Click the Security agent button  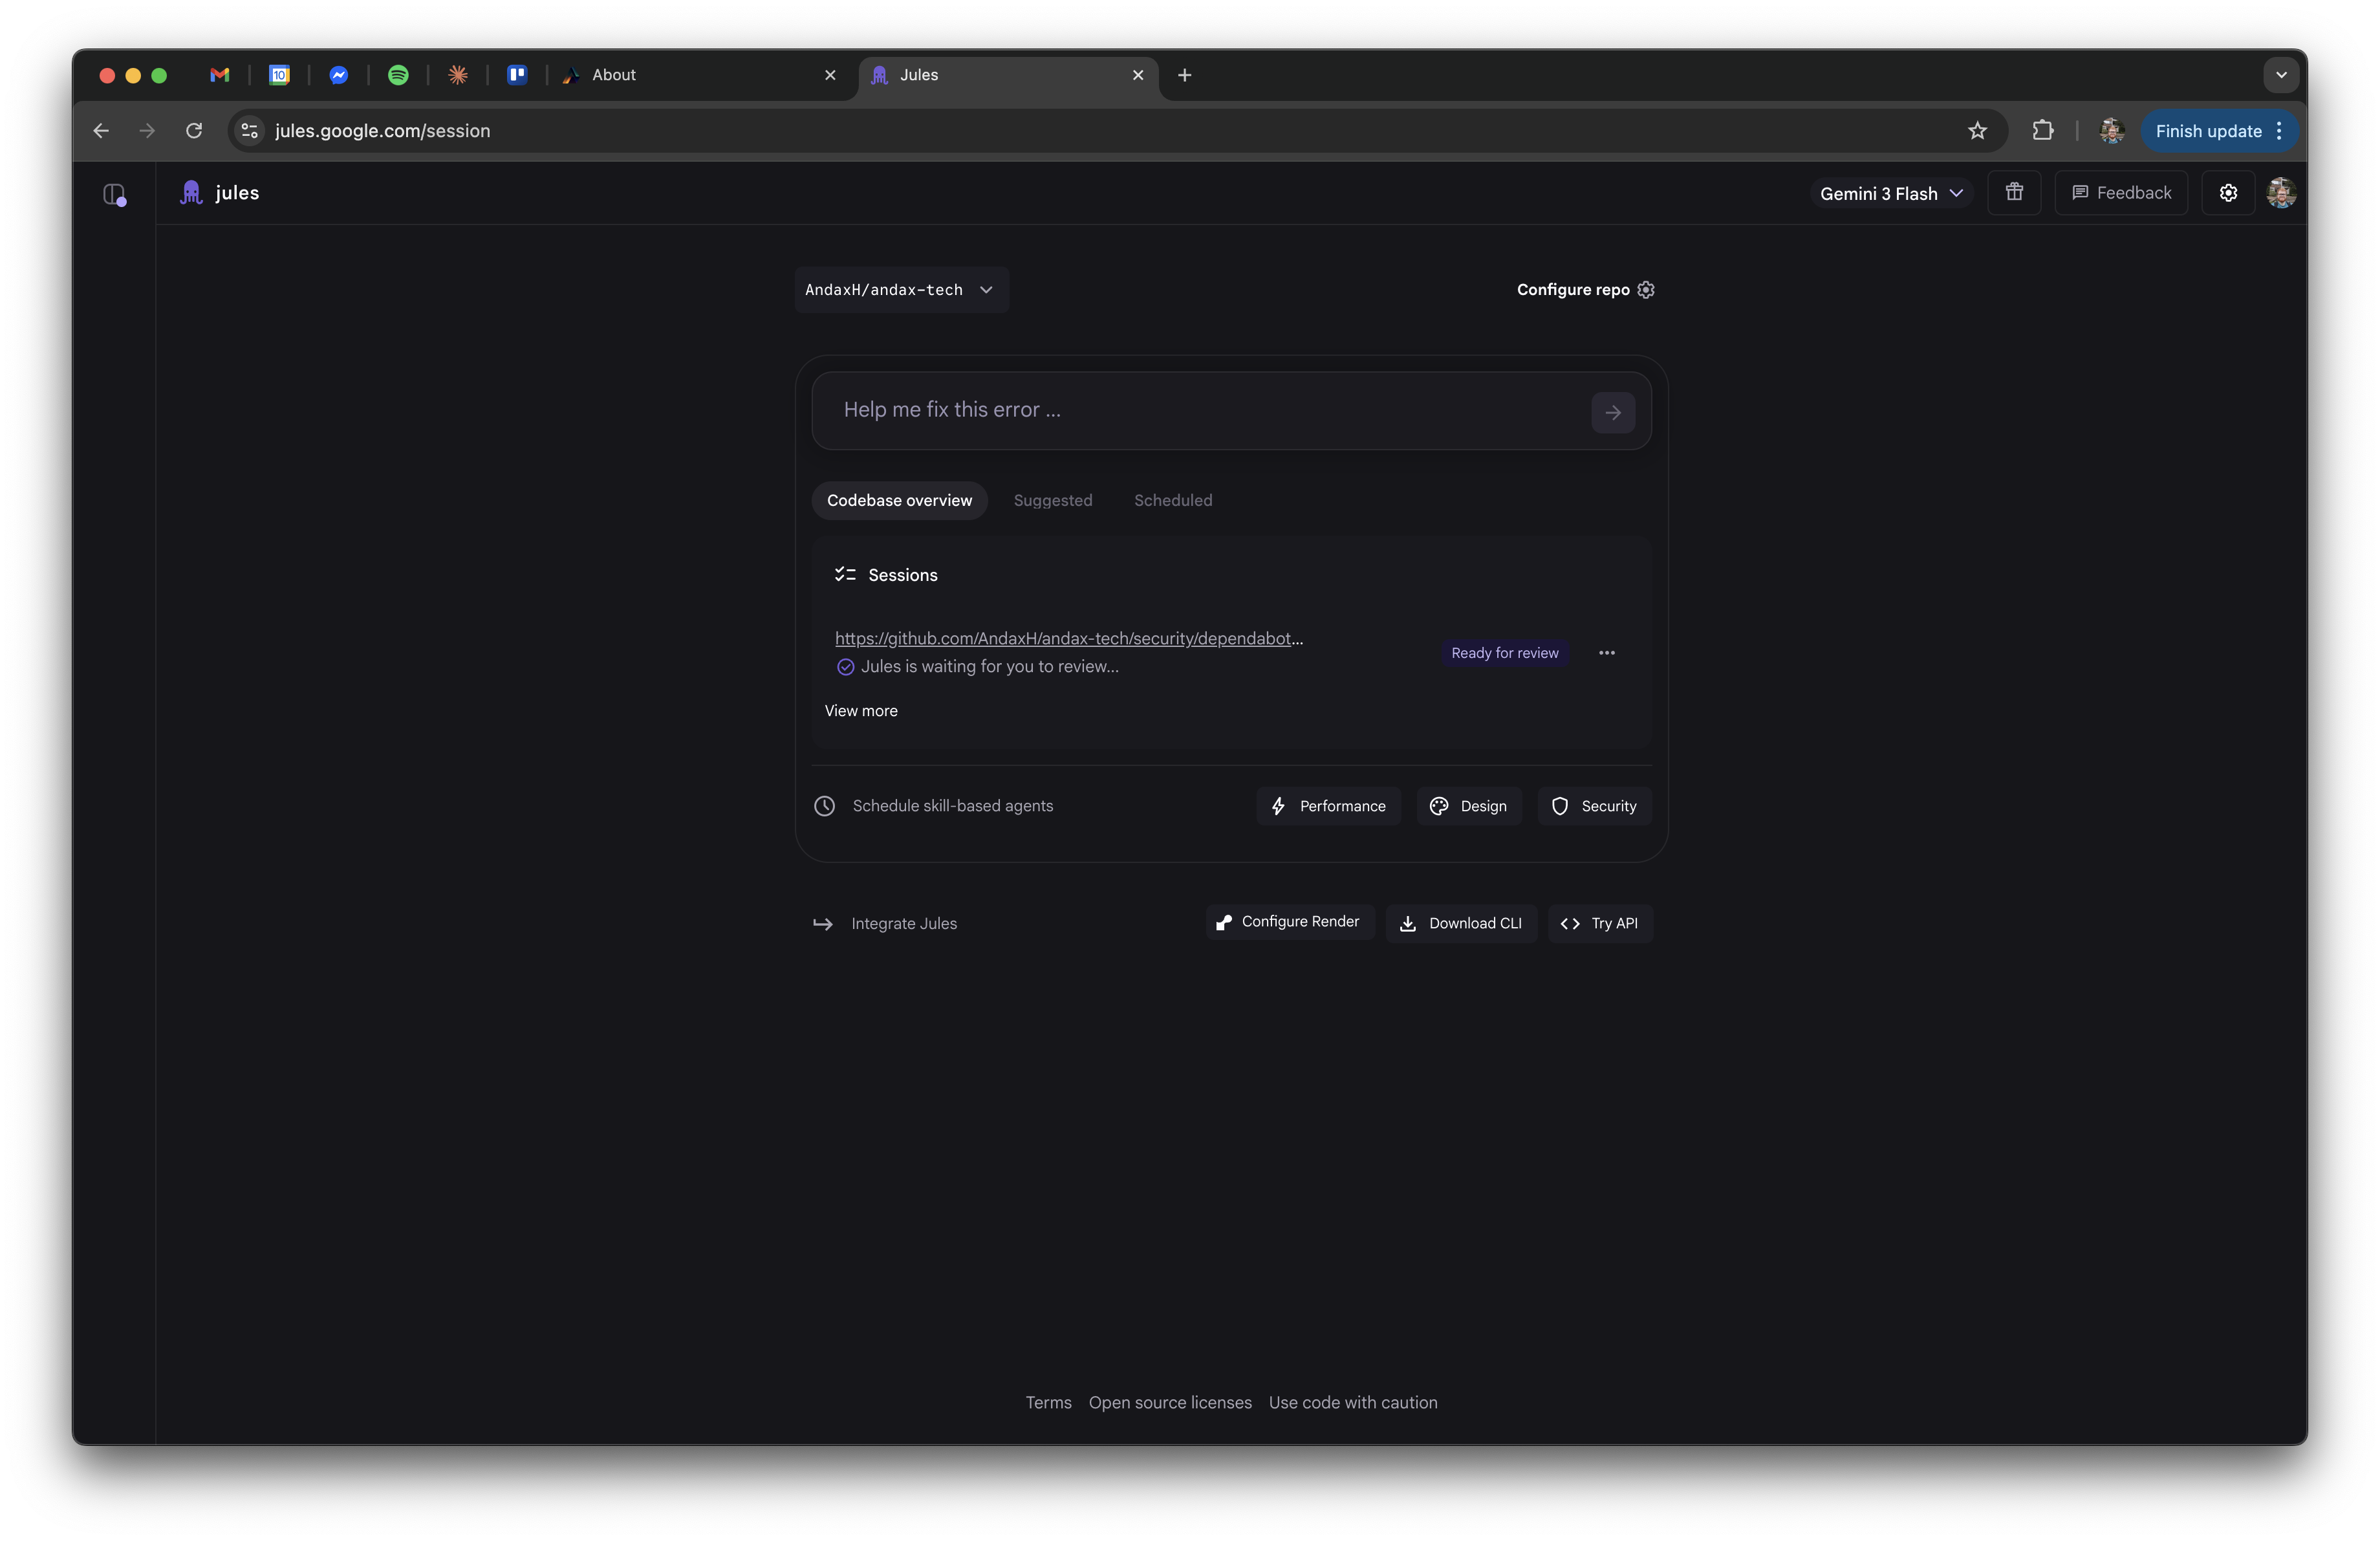(1594, 806)
